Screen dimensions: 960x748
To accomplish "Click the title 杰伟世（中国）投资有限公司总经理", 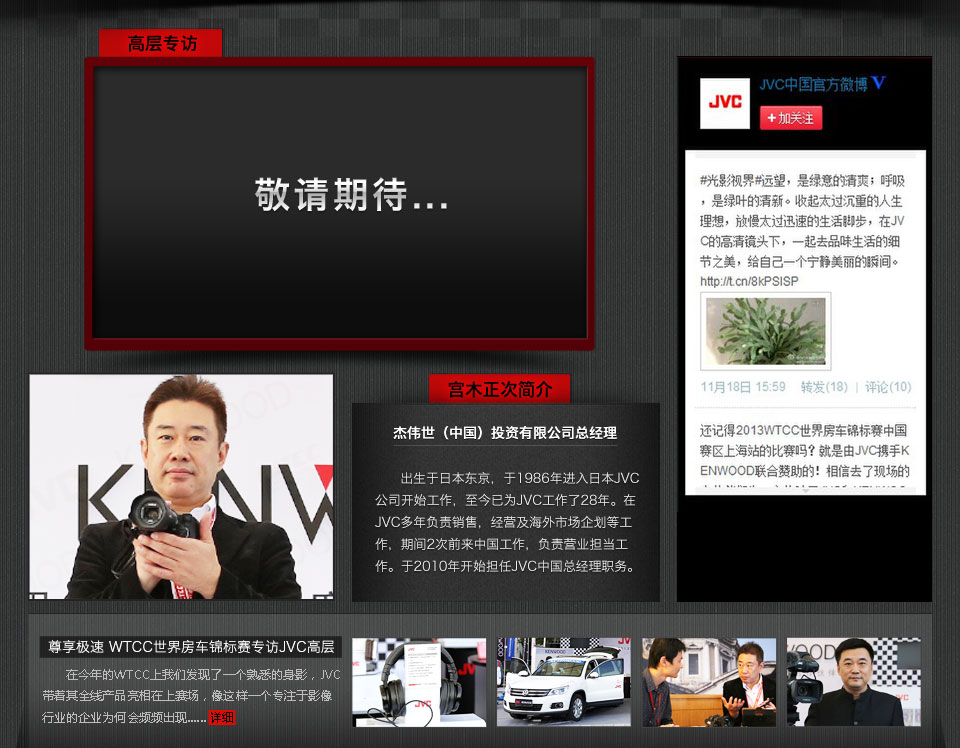I will [x=505, y=433].
